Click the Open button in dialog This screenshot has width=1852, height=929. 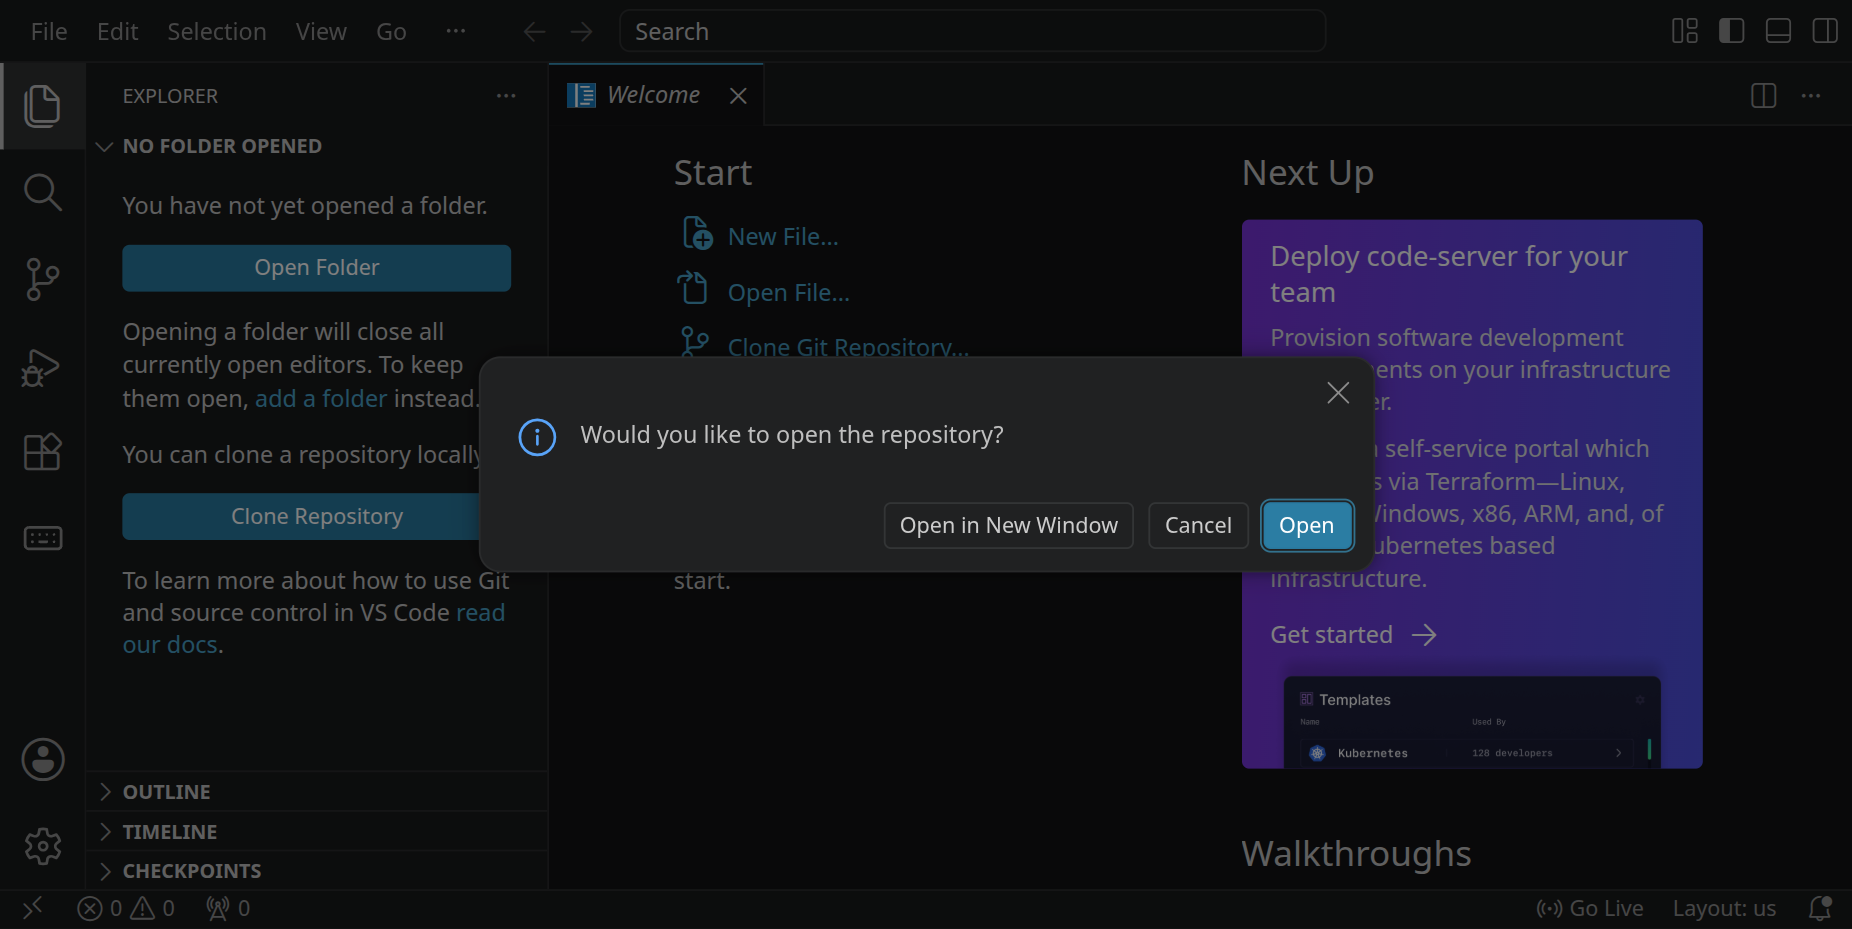click(x=1307, y=525)
